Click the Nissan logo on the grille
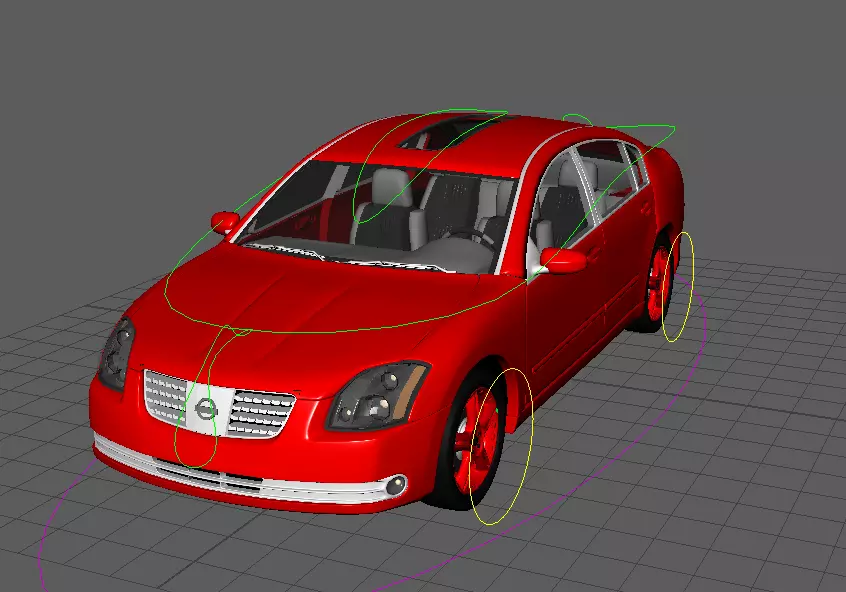Viewport: 846px width, 592px height. pos(205,409)
